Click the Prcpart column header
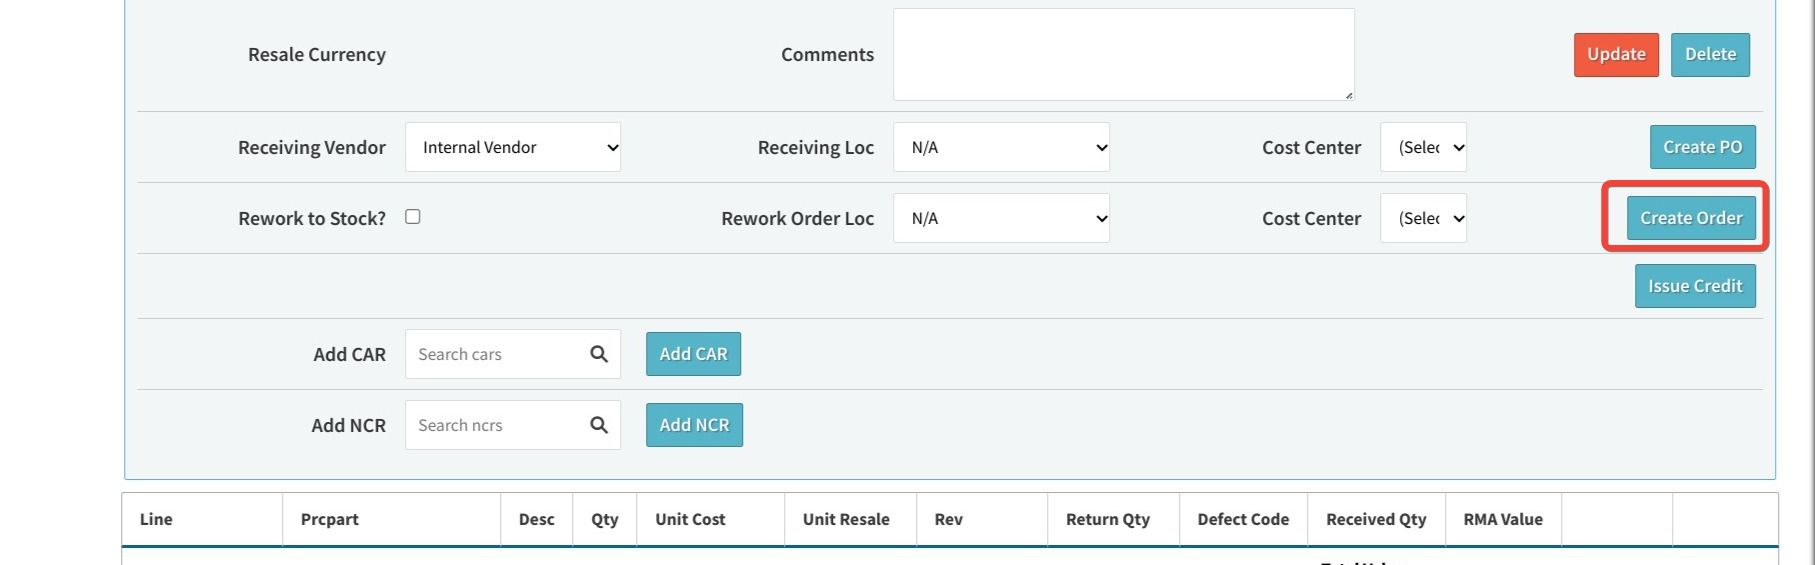The image size is (1815, 565). [x=330, y=519]
